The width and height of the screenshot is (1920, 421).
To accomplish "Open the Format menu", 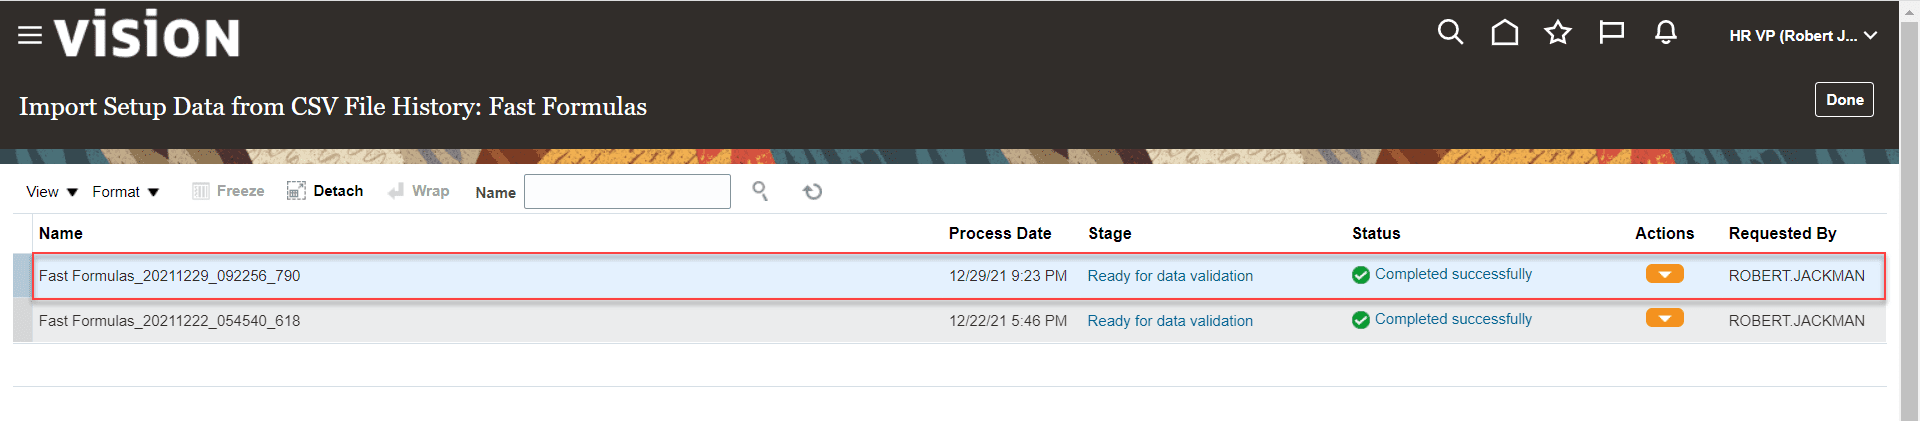I will point(125,192).
